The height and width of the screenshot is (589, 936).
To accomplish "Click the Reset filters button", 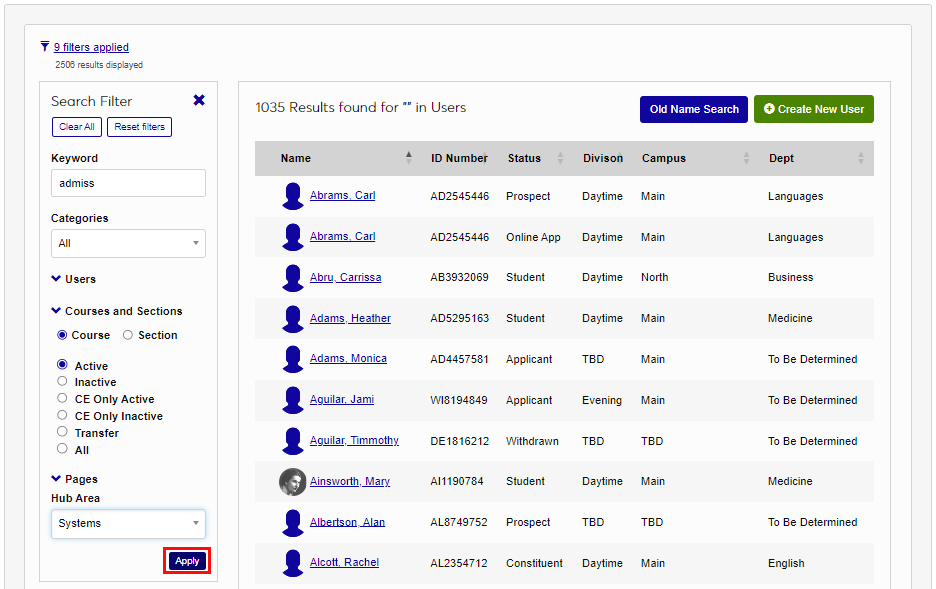I will click(x=139, y=126).
